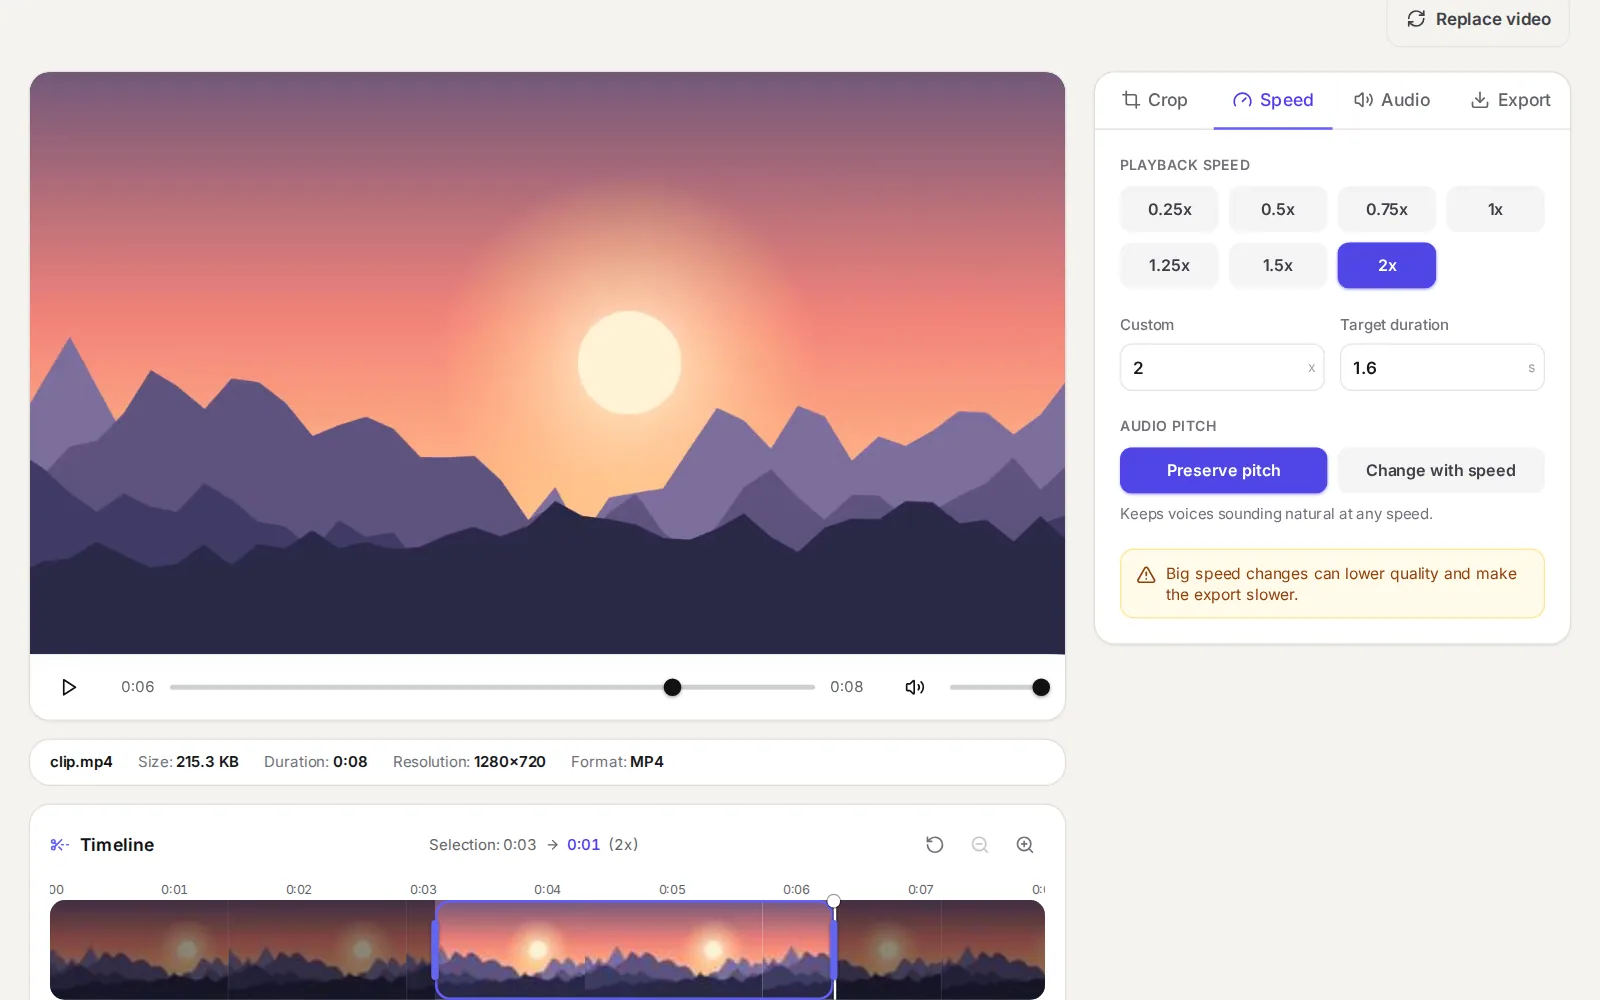Click the video seek slider handle

(672, 687)
